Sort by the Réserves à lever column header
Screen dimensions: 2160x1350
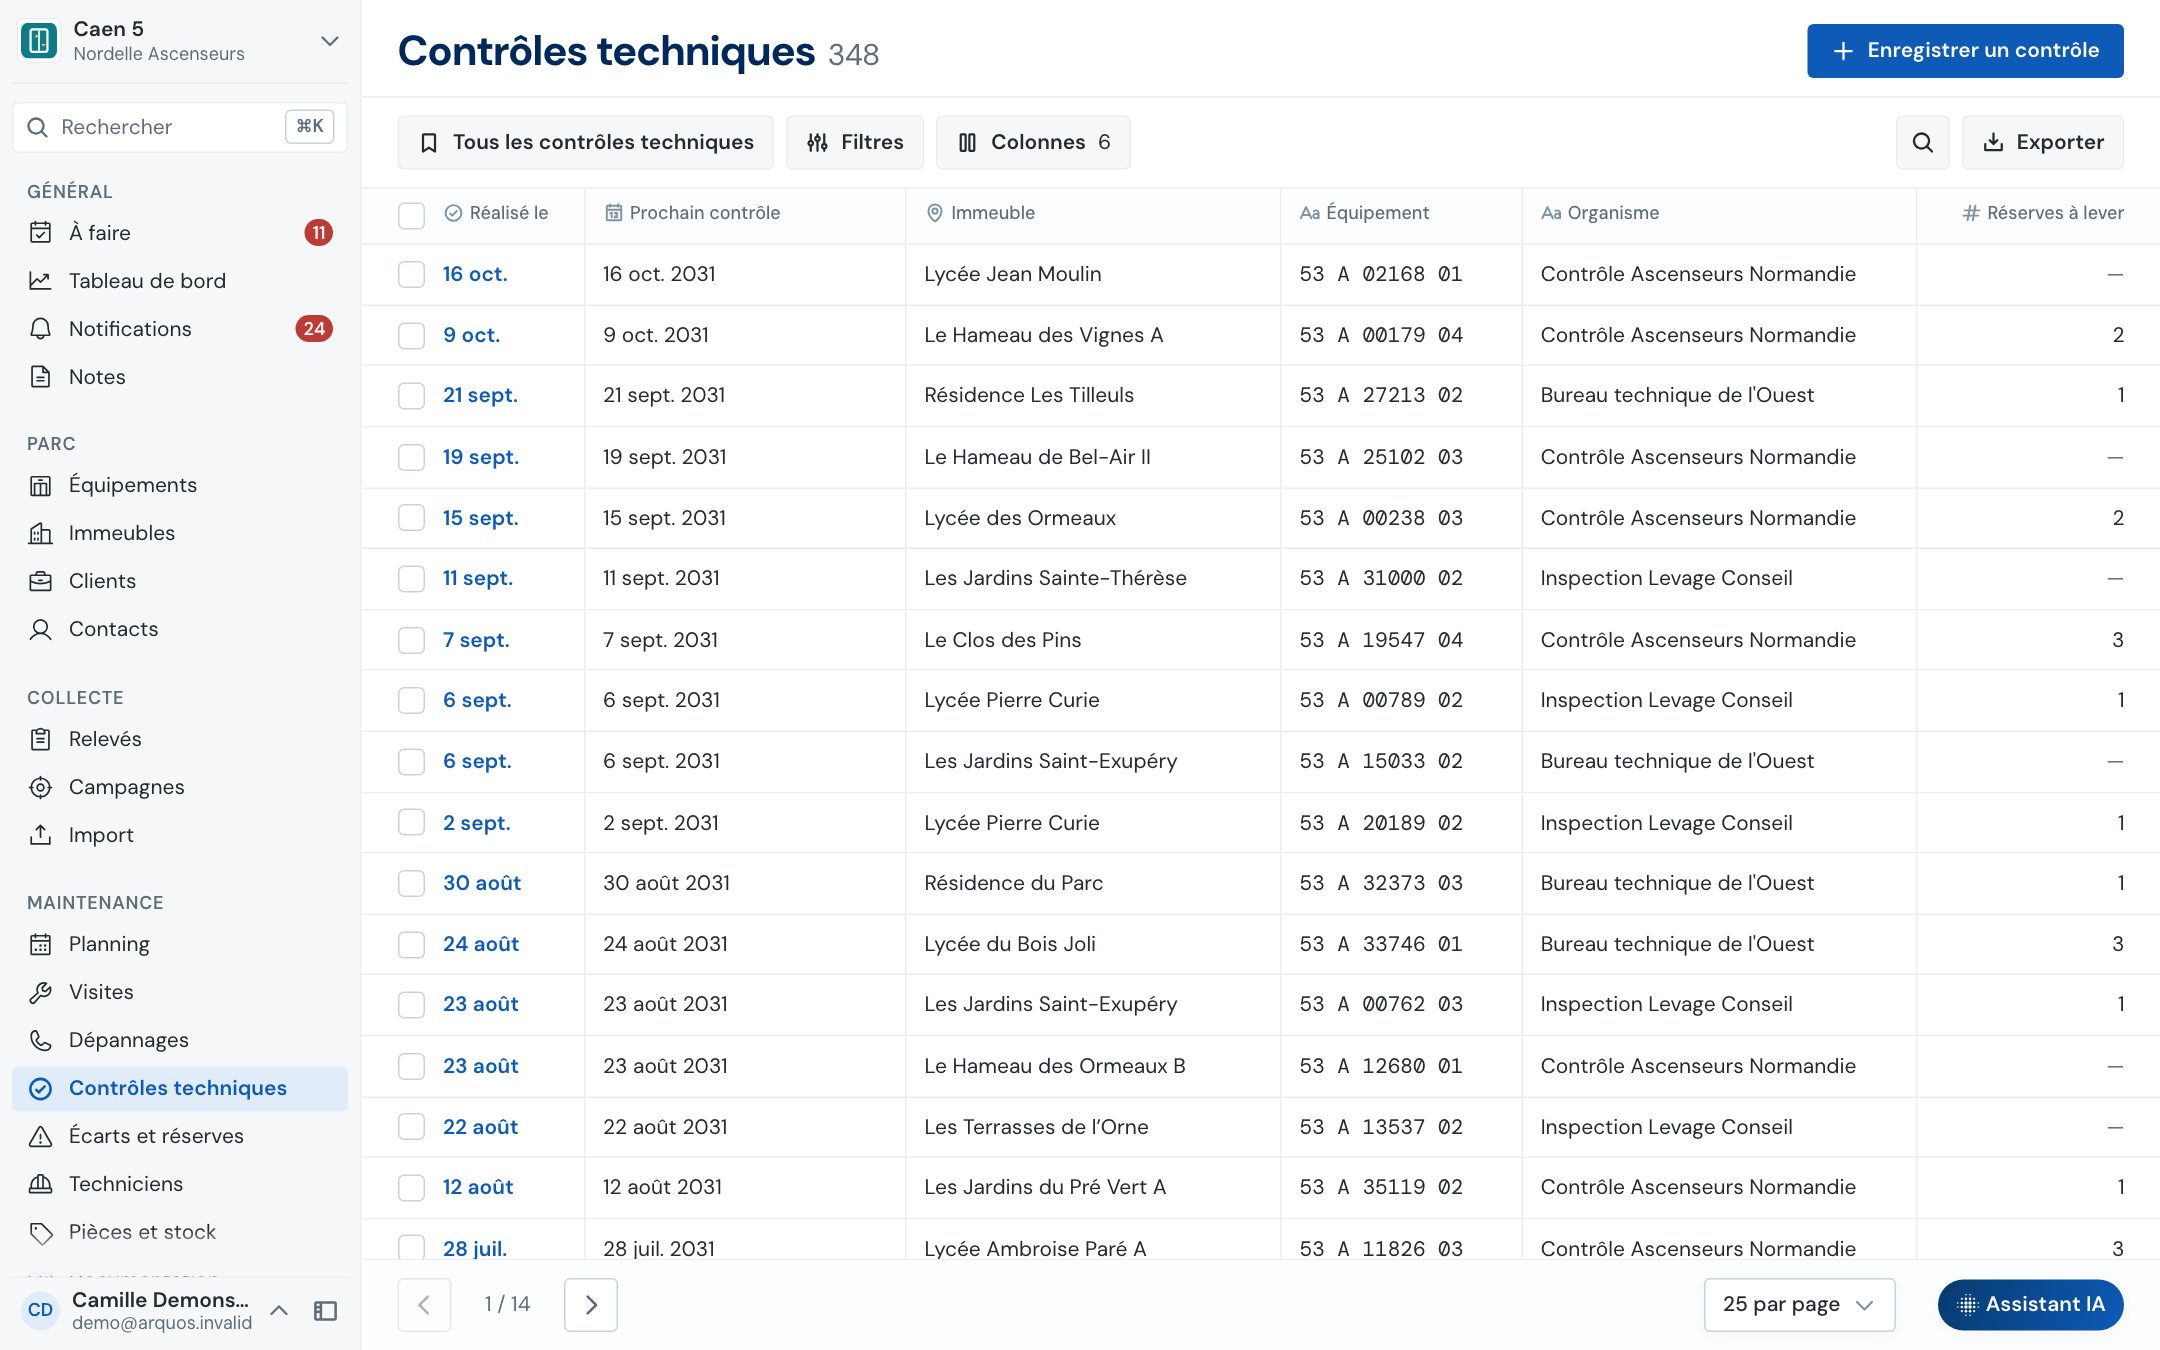[x=2042, y=213]
